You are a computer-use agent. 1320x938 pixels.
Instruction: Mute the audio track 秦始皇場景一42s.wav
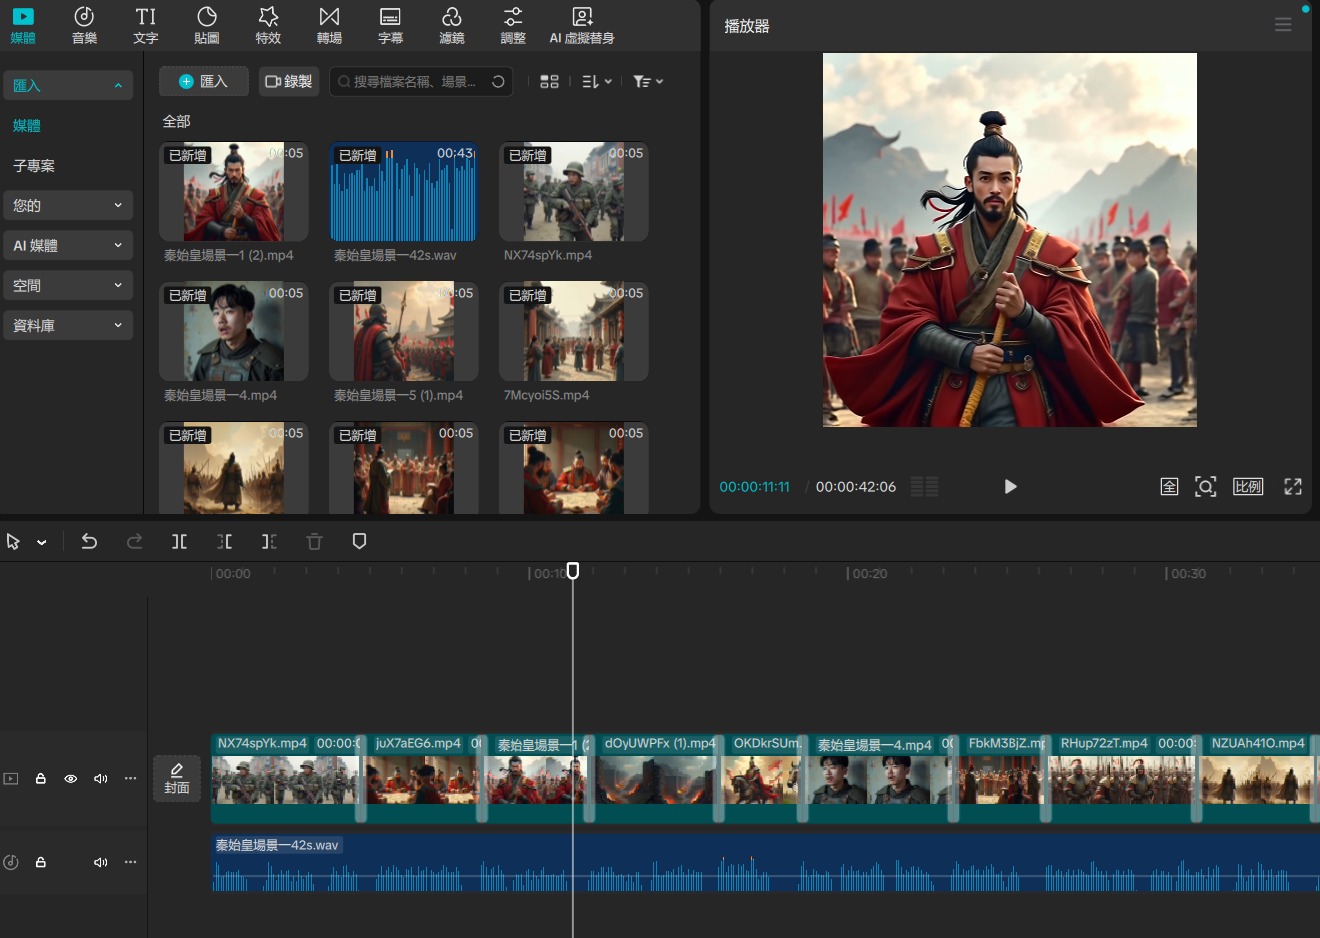point(100,862)
